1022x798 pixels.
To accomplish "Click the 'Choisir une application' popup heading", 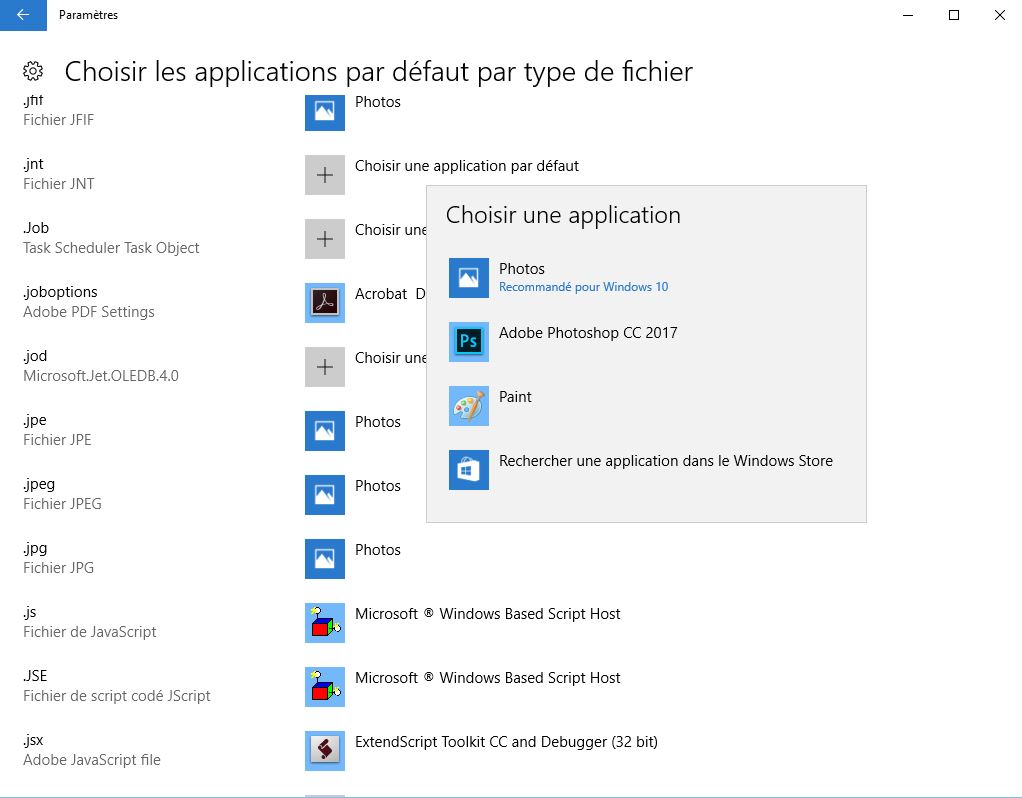I will (563, 215).
